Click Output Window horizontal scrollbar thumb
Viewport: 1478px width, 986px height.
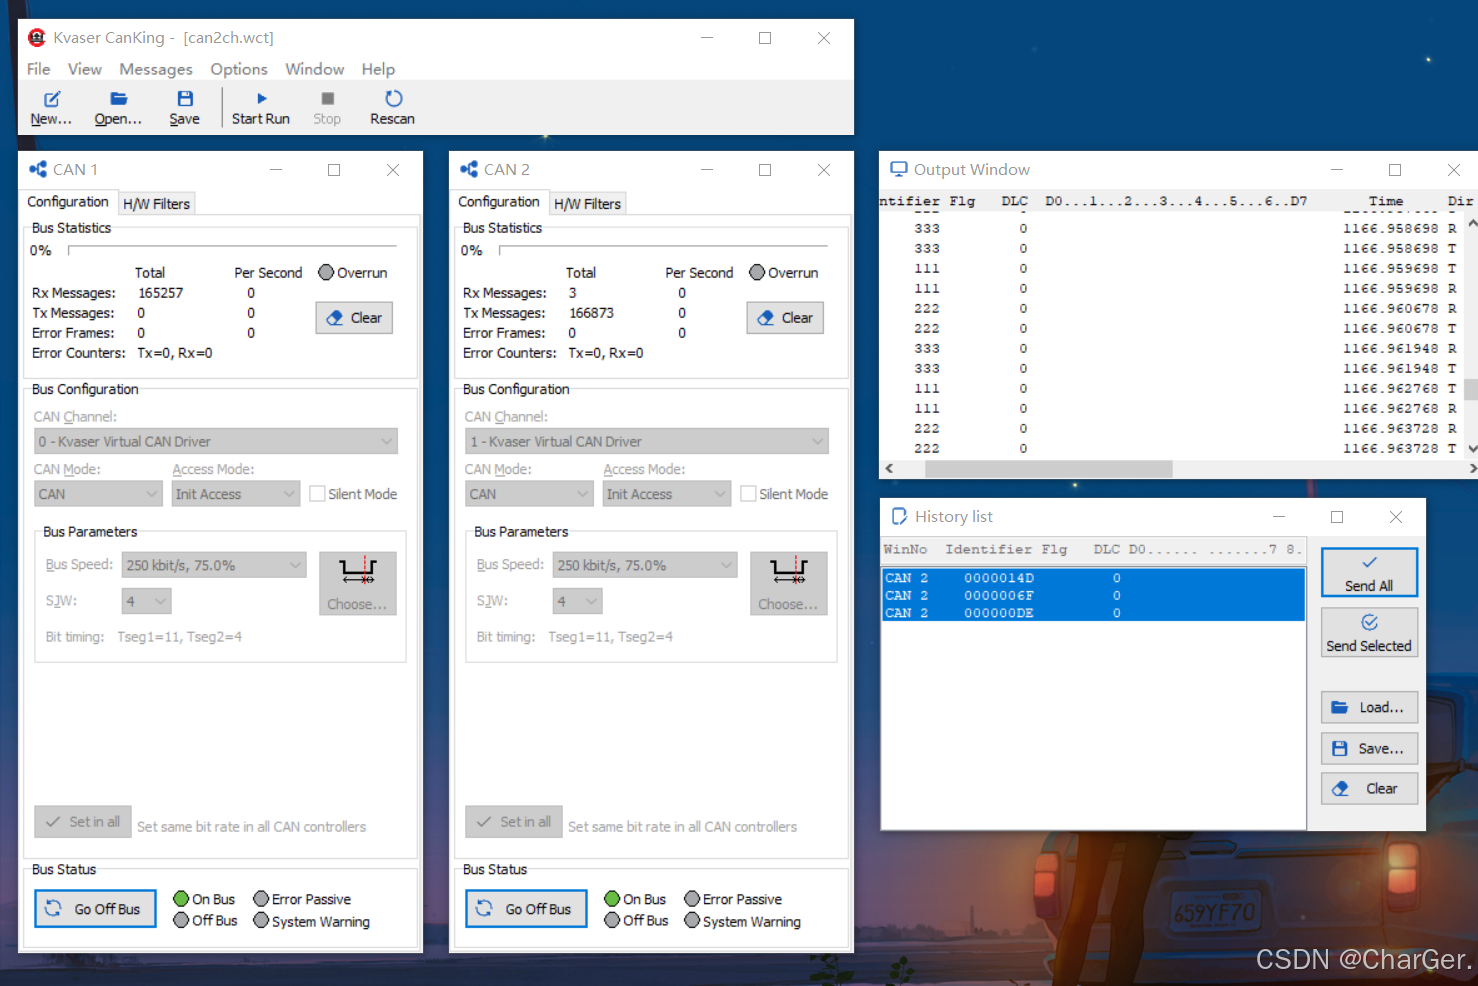(x=1050, y=468)
